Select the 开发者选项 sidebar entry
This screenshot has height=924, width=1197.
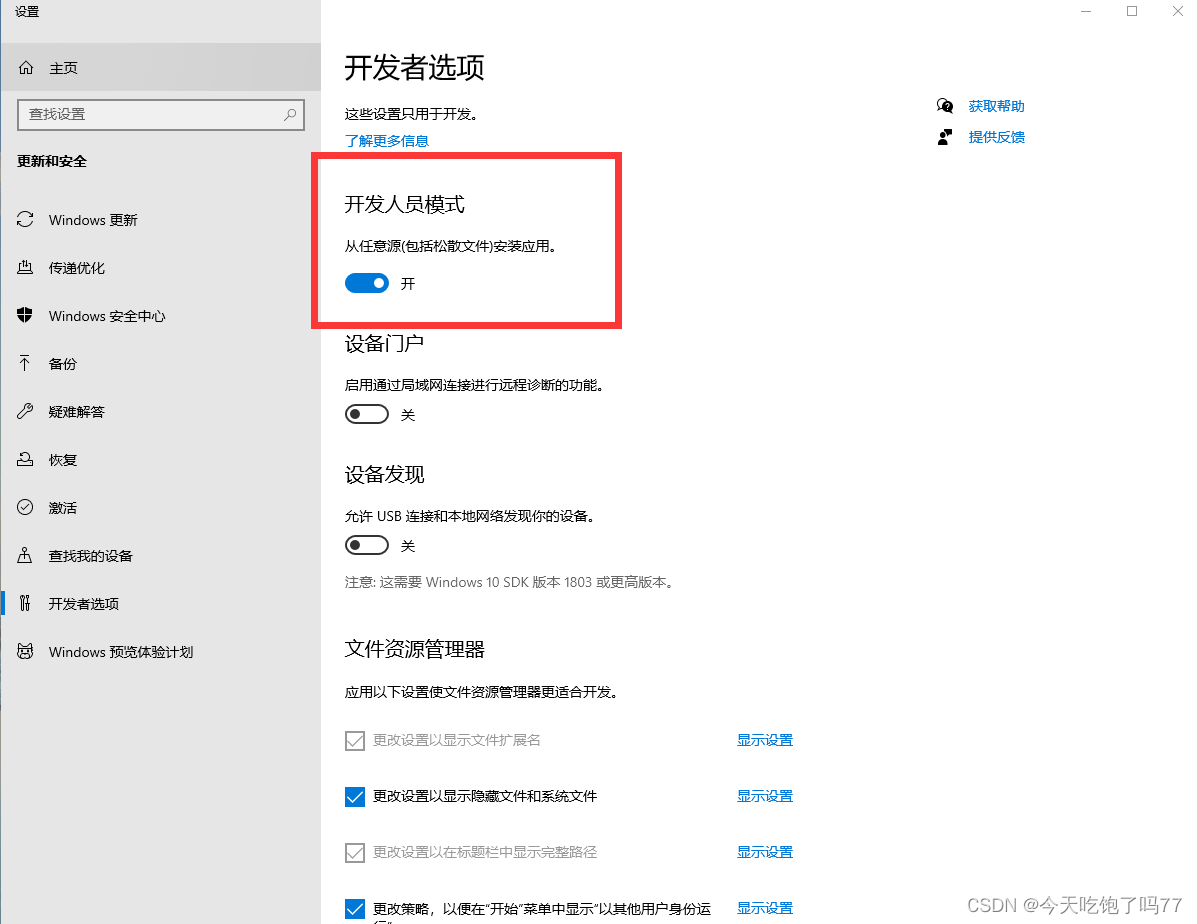88,603
